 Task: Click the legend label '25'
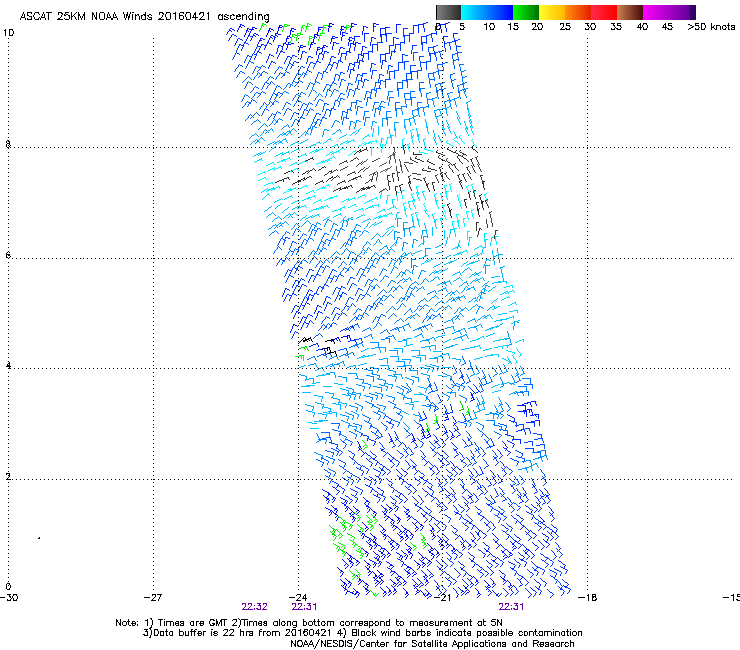565,27
